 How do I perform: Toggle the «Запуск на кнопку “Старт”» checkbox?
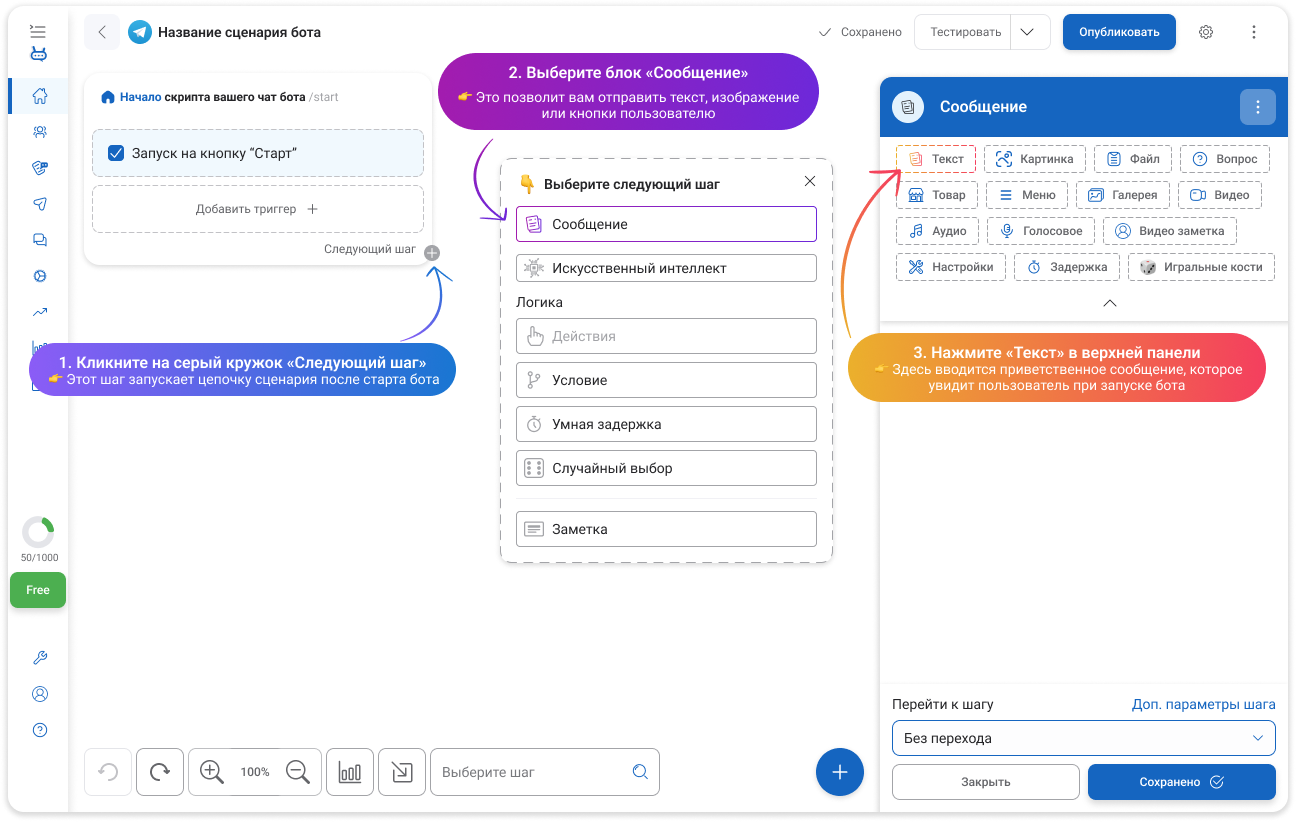(116, 154)
